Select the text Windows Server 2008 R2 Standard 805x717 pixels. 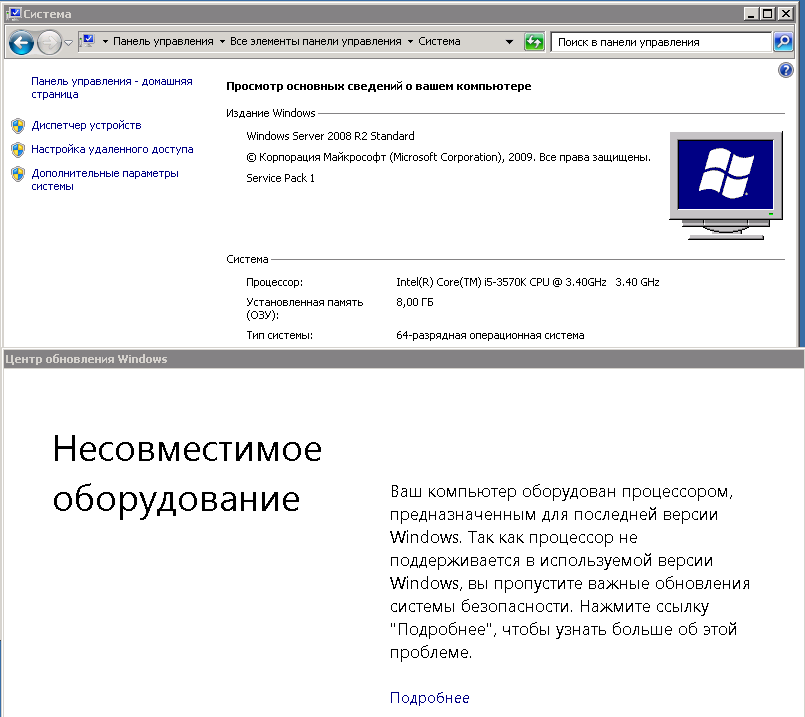330,136
